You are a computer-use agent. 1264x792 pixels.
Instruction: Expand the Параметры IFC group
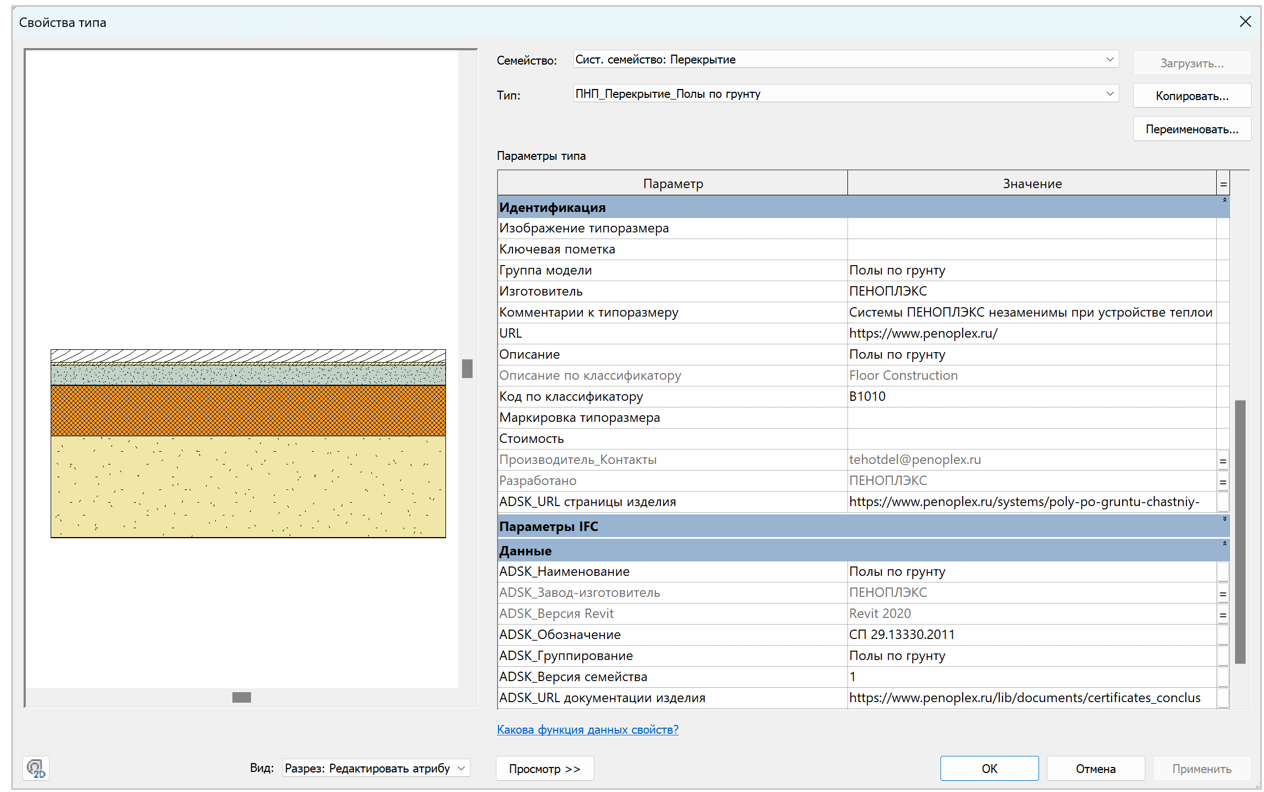click(1224, 521)
